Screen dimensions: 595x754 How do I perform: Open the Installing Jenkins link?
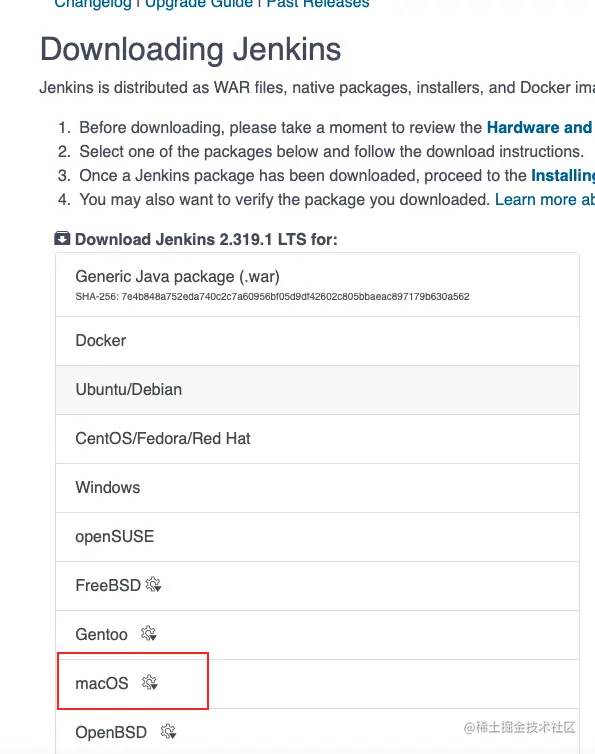point(563,176)
